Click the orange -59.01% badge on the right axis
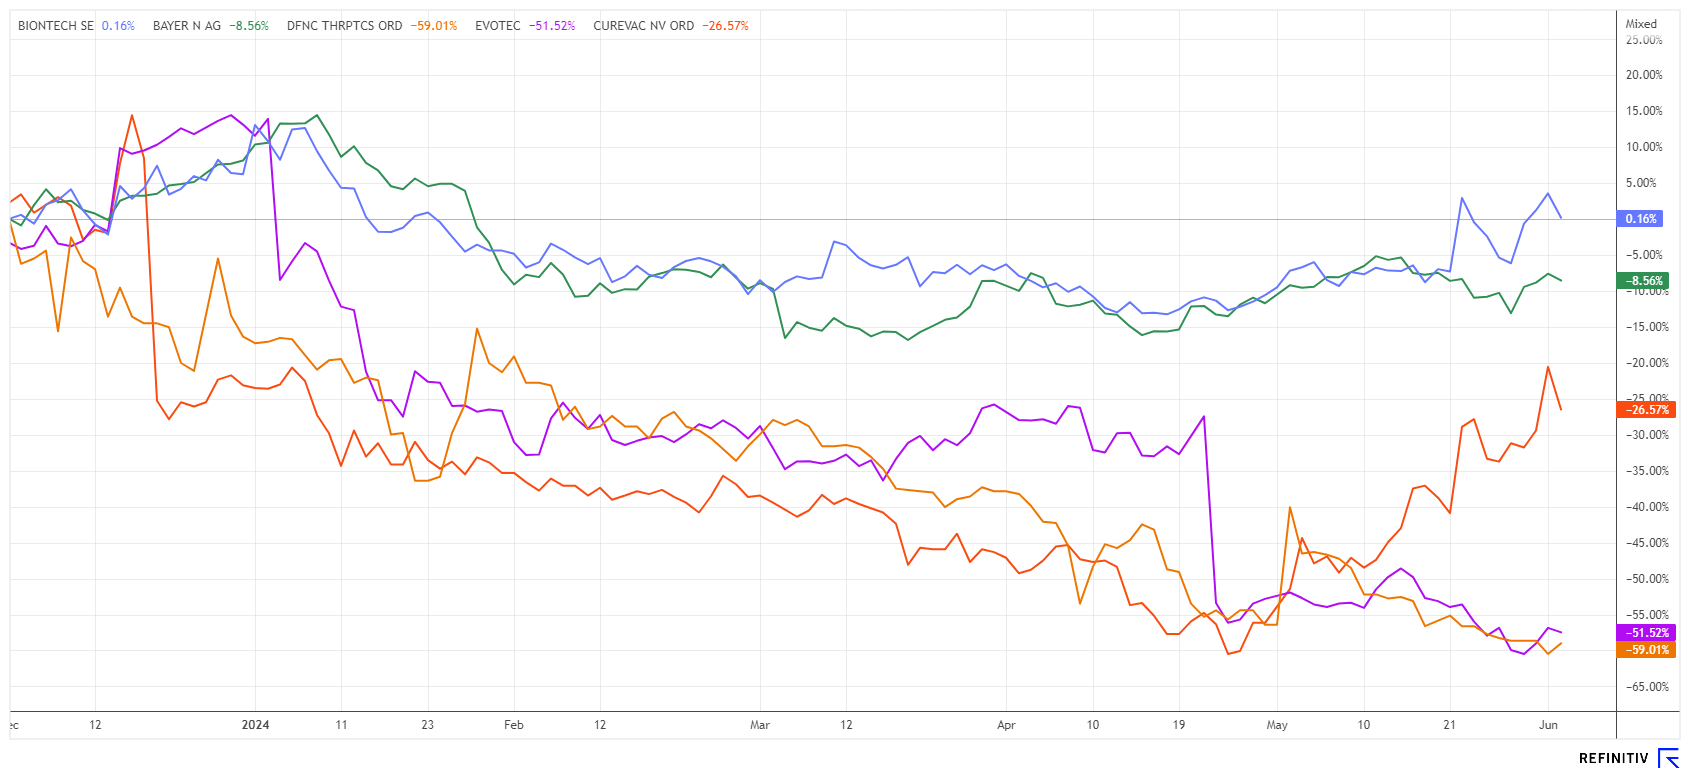The height and width of the screenshot is (768, 1690). tap(1646, 650)
